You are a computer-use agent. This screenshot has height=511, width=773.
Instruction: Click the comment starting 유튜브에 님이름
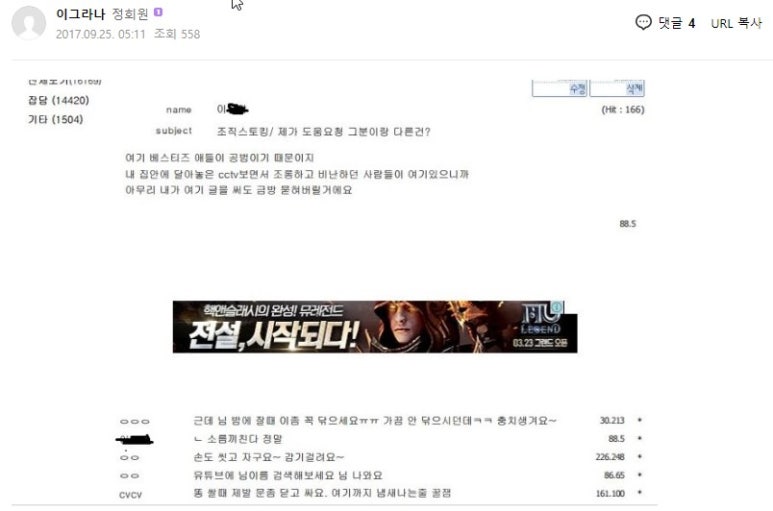(x=288, y=476)
